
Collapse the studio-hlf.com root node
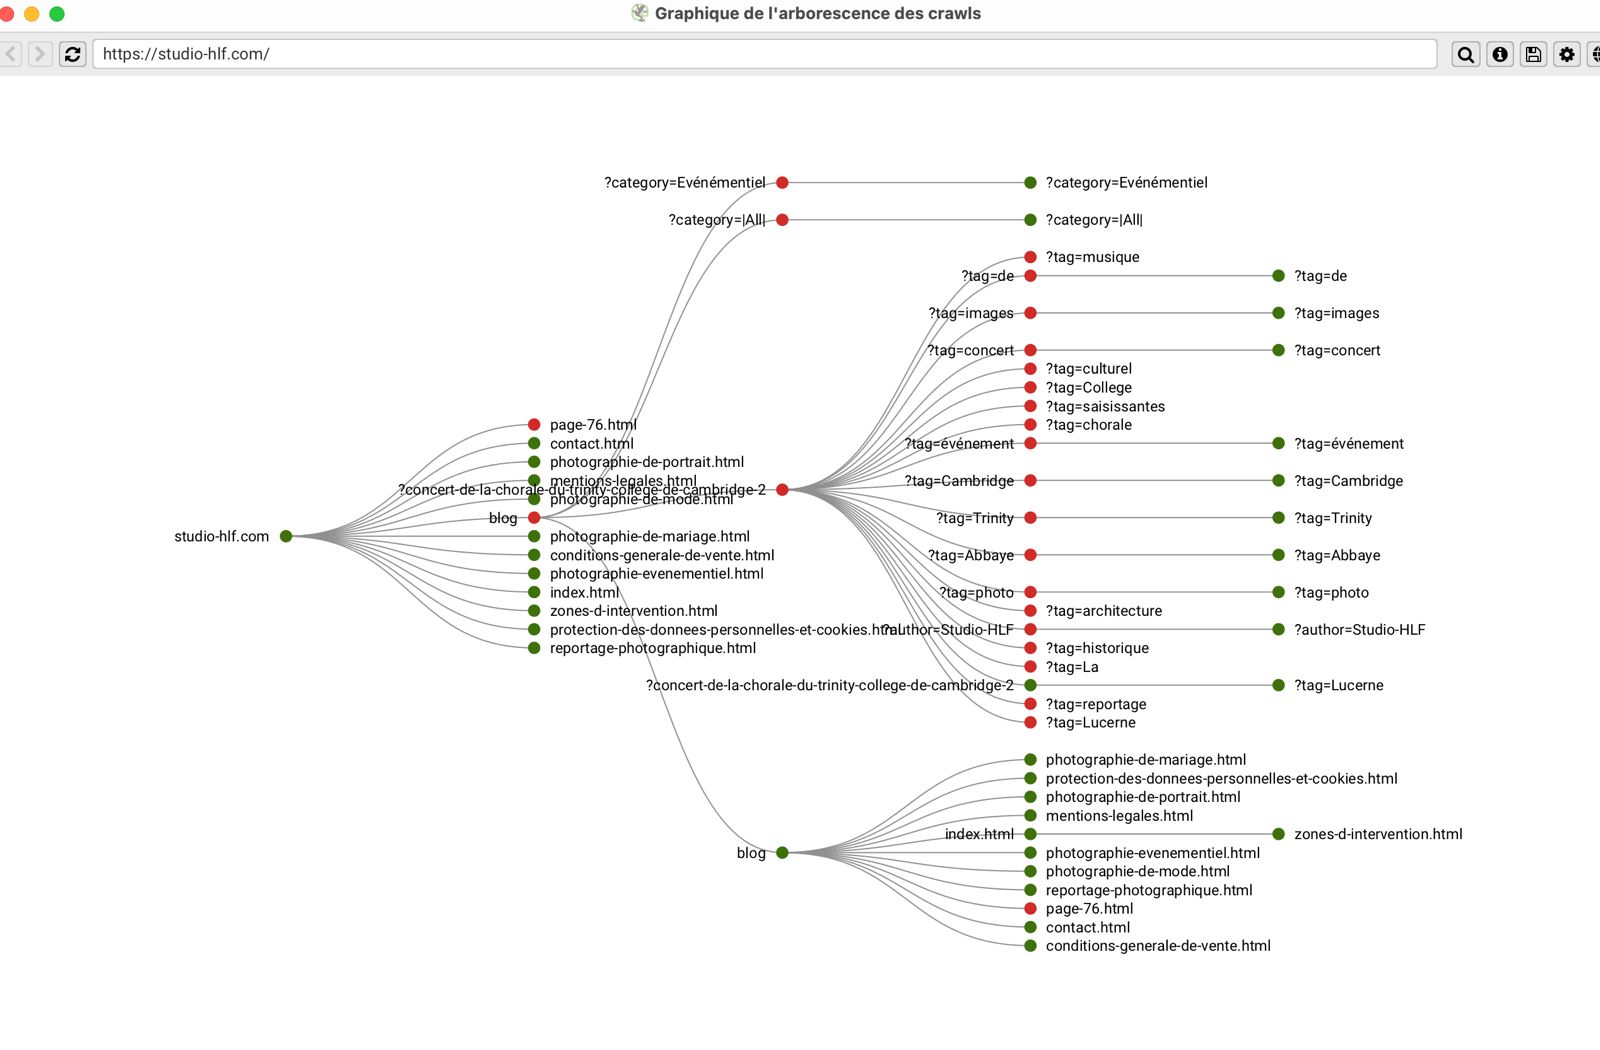coord(286,536)
